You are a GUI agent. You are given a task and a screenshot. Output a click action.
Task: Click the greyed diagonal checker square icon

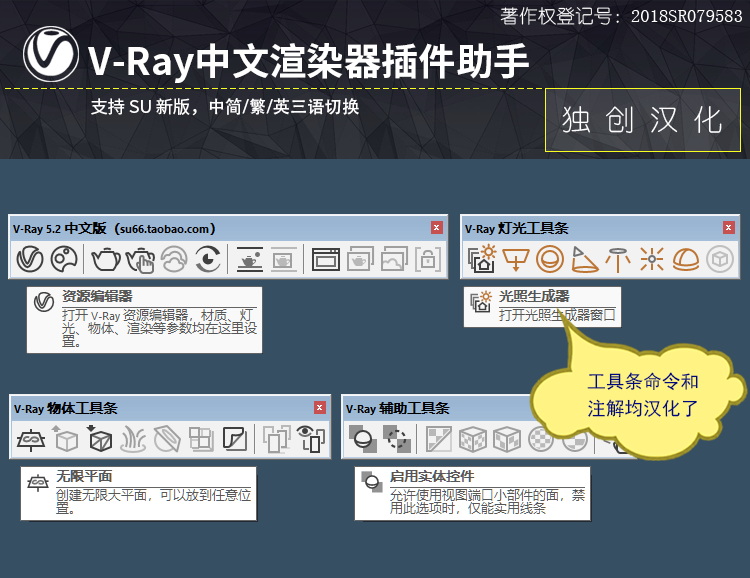click(x=439, y=439)
